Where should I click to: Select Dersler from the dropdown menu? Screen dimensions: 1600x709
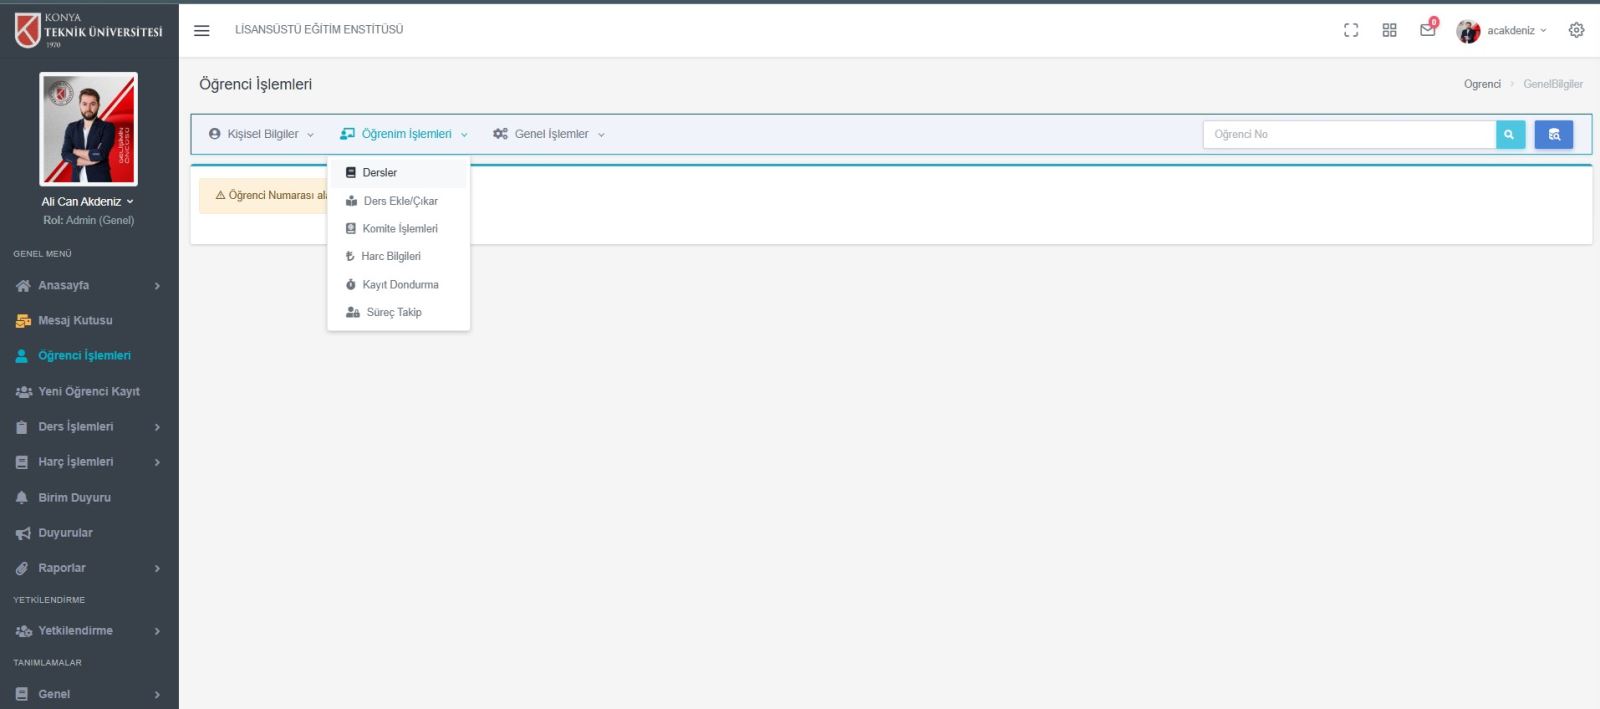click(x=379, y=173)
